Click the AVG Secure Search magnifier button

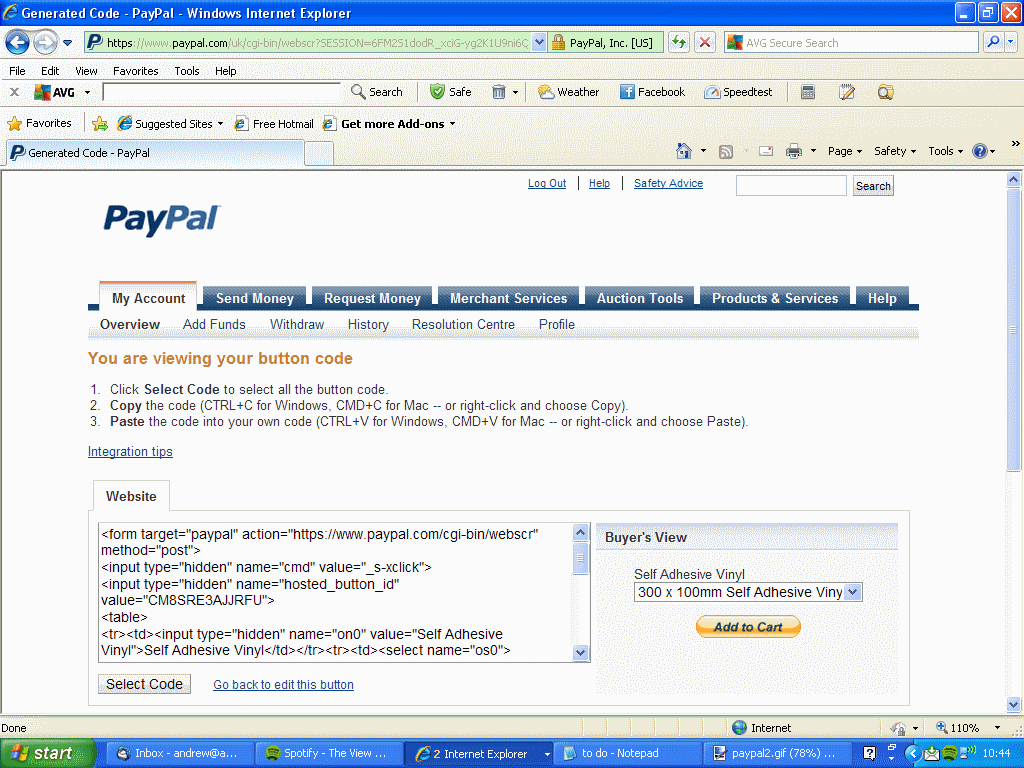point(993,43)
